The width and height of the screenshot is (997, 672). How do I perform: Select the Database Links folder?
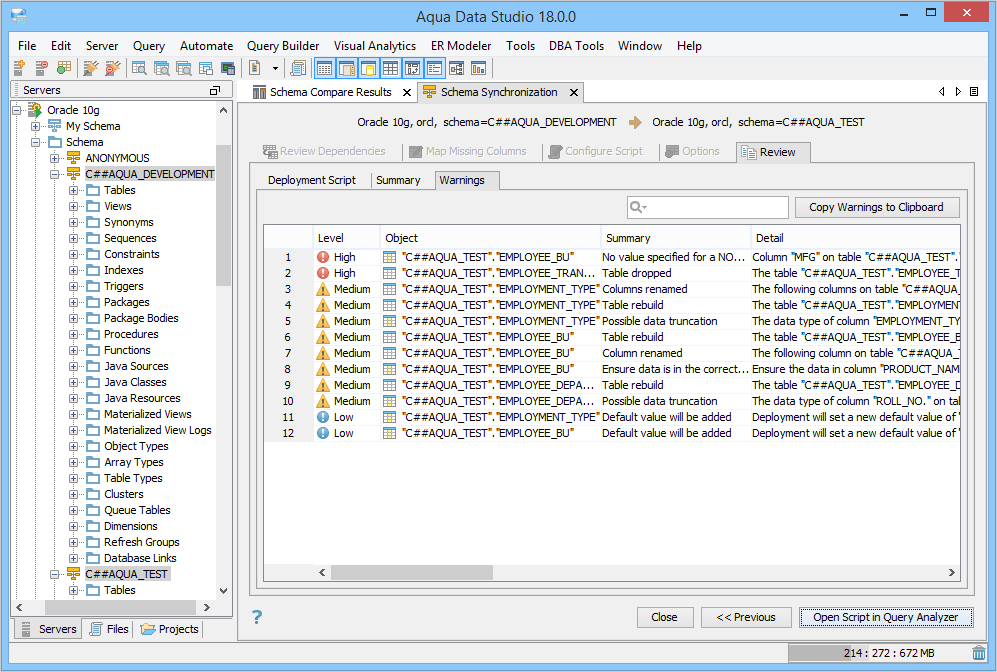tap(140, 558)
